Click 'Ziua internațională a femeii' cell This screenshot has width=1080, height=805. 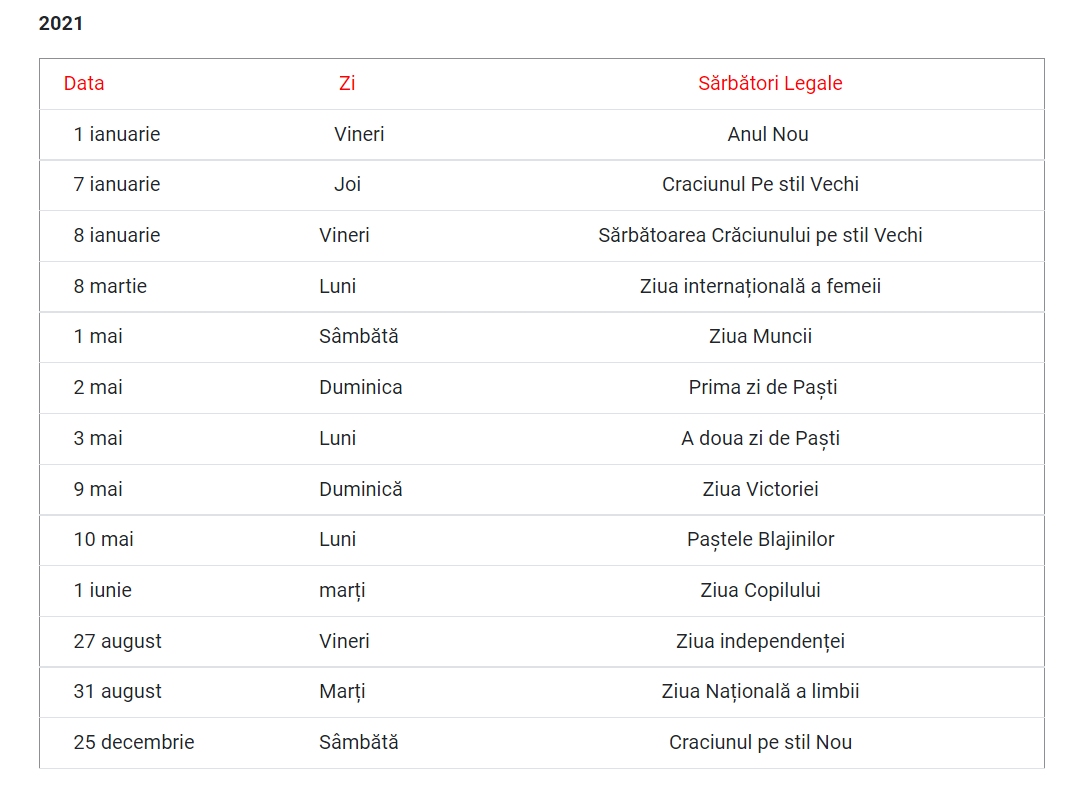pos(760,287)
